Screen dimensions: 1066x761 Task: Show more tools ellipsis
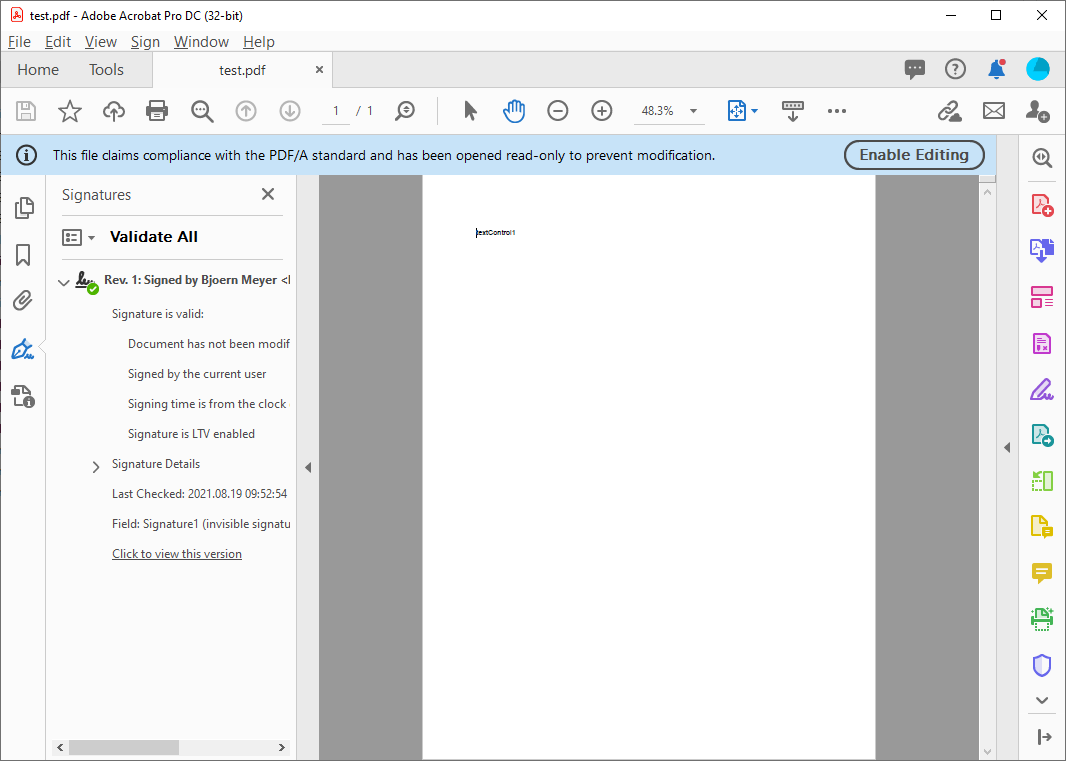[x=837, y=111]
